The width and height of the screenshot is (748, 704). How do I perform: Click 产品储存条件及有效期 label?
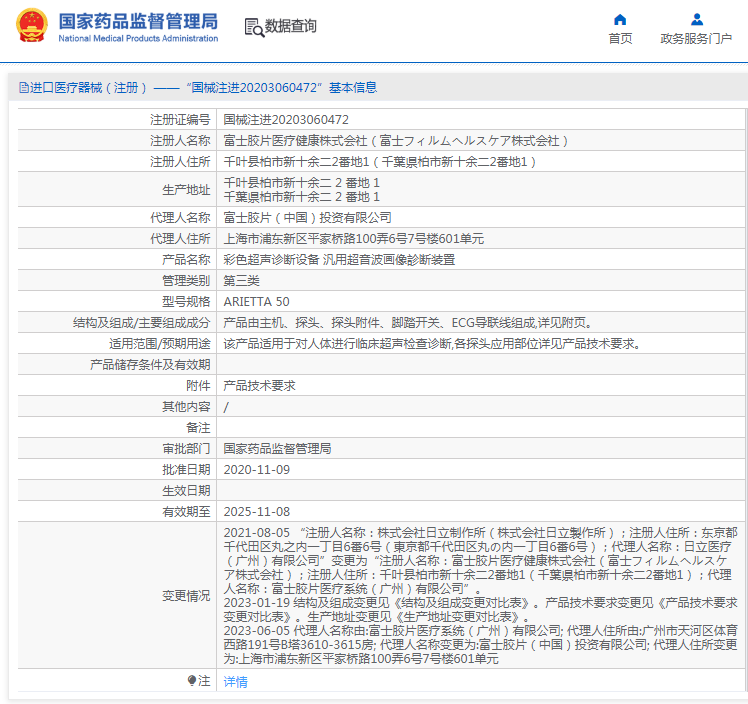pyautogui.click(x=150, y=364)
